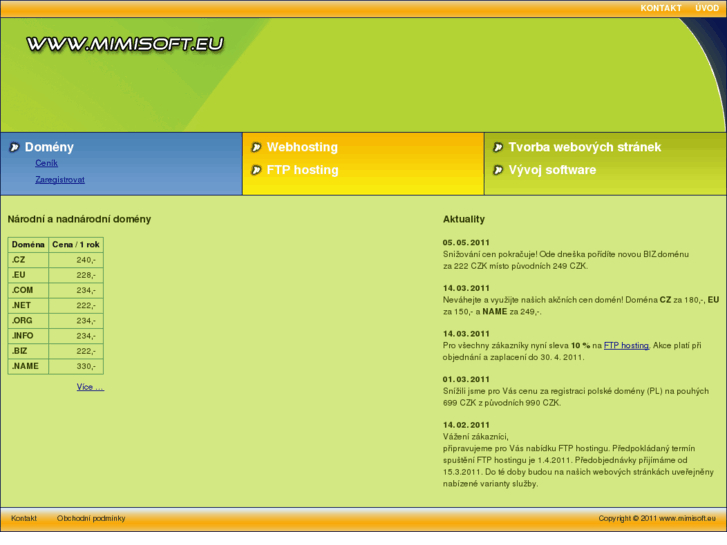
Task: Click the Cena / 1 rok header
Action: pyautogui.click(x=76, y=244)
